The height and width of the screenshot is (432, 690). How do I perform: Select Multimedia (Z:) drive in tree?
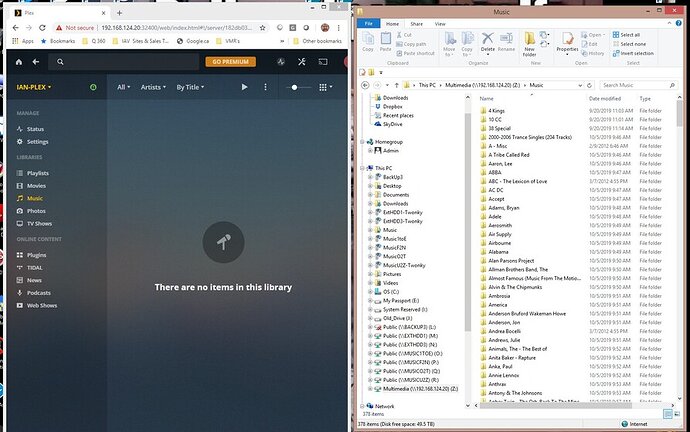[x=416, y=389]
